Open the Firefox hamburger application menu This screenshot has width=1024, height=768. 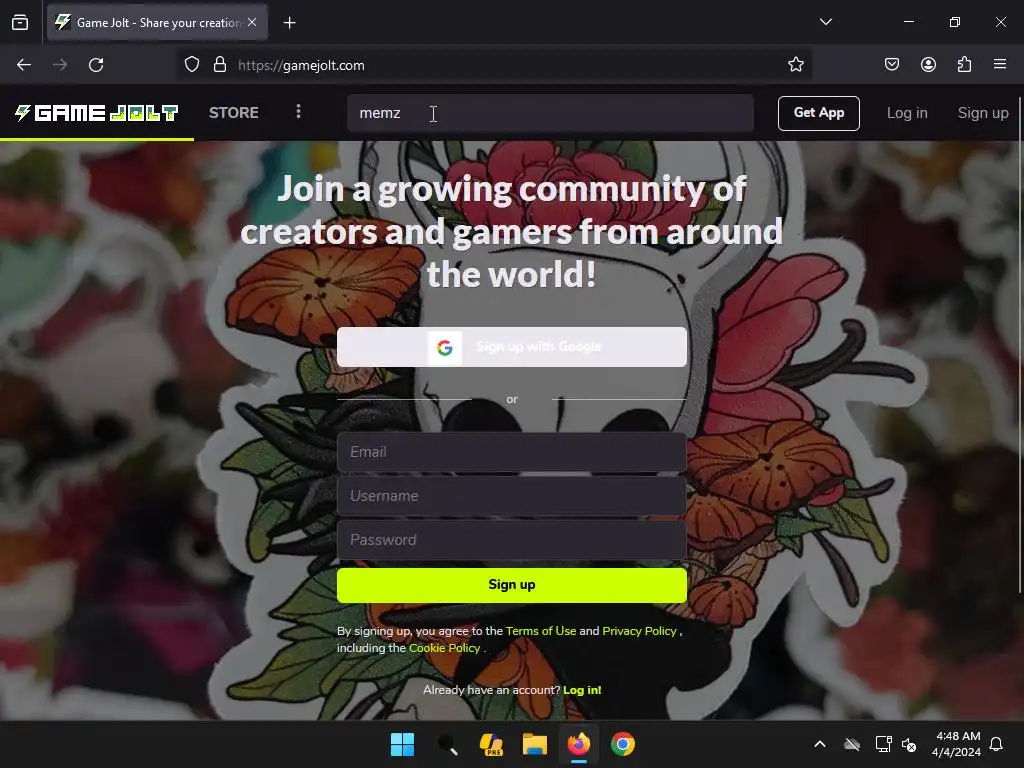click(1000, 65)
